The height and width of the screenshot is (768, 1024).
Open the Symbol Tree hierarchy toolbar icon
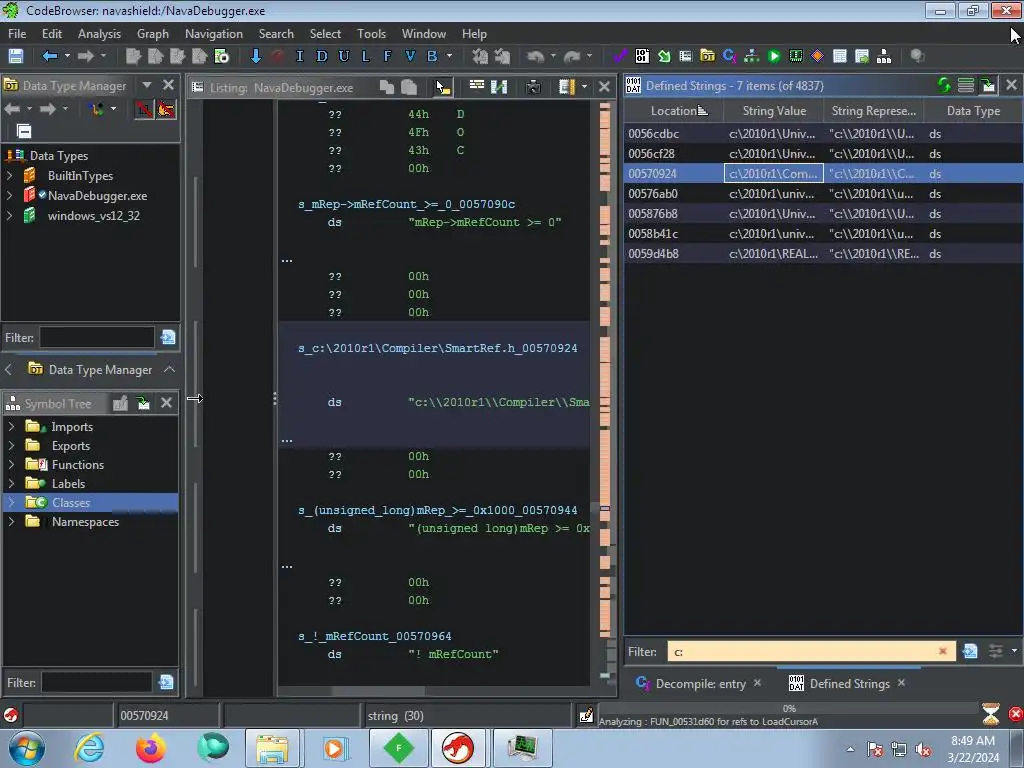[x=884, y=56]
